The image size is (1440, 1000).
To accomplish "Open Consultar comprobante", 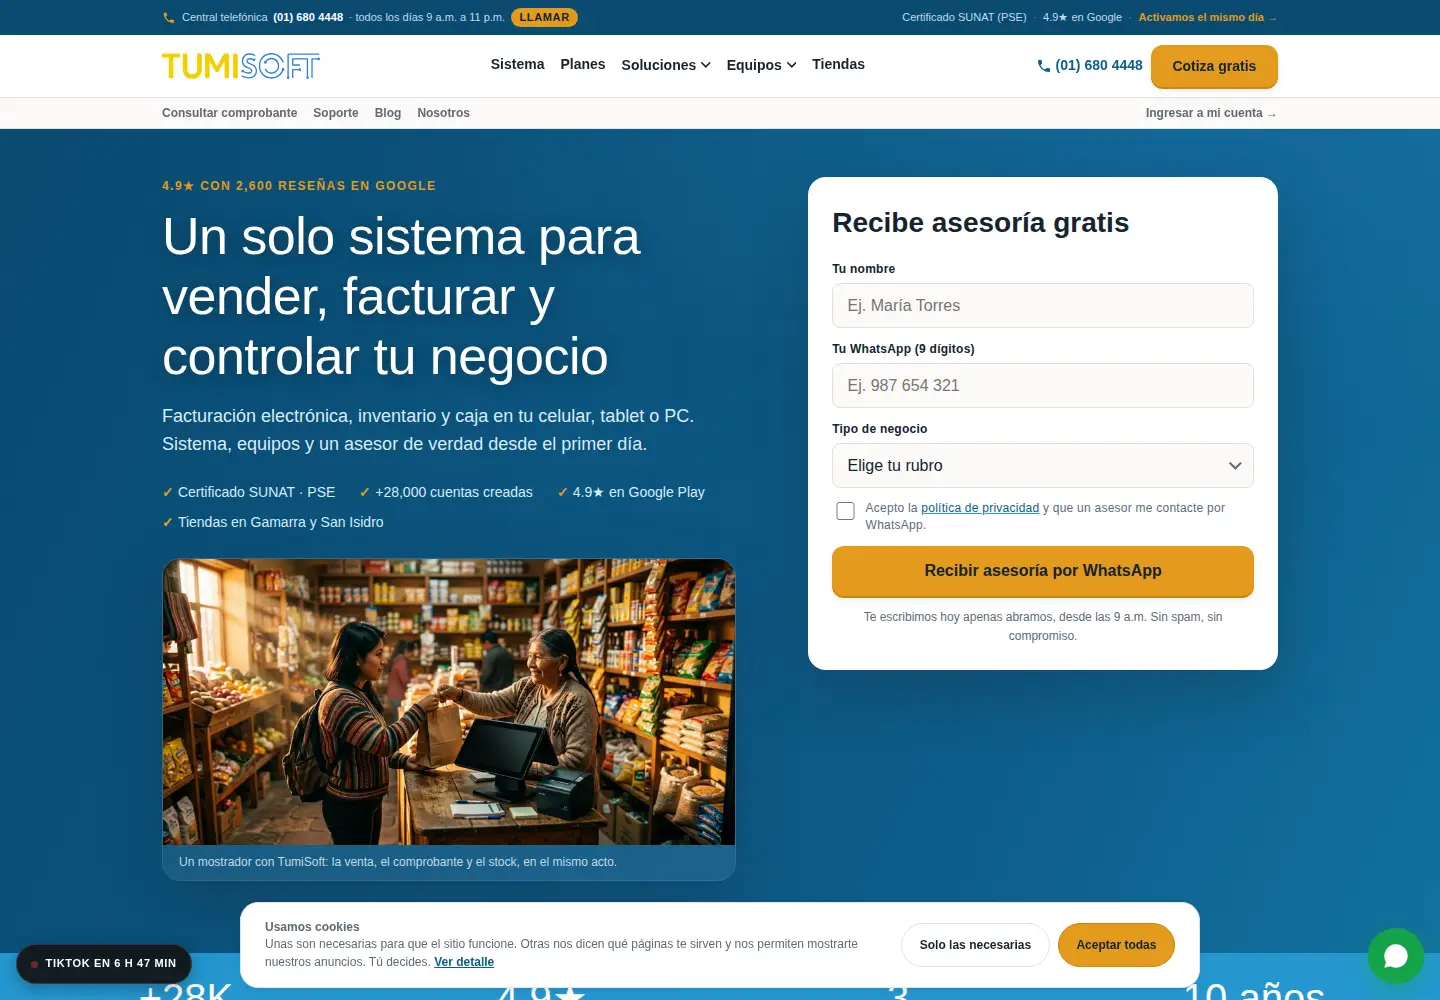I will coord(229,113).
